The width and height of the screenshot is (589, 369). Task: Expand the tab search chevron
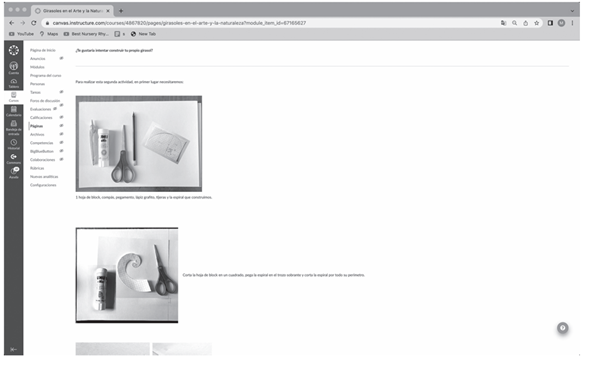pyautogui.click(x=572, y=11)
